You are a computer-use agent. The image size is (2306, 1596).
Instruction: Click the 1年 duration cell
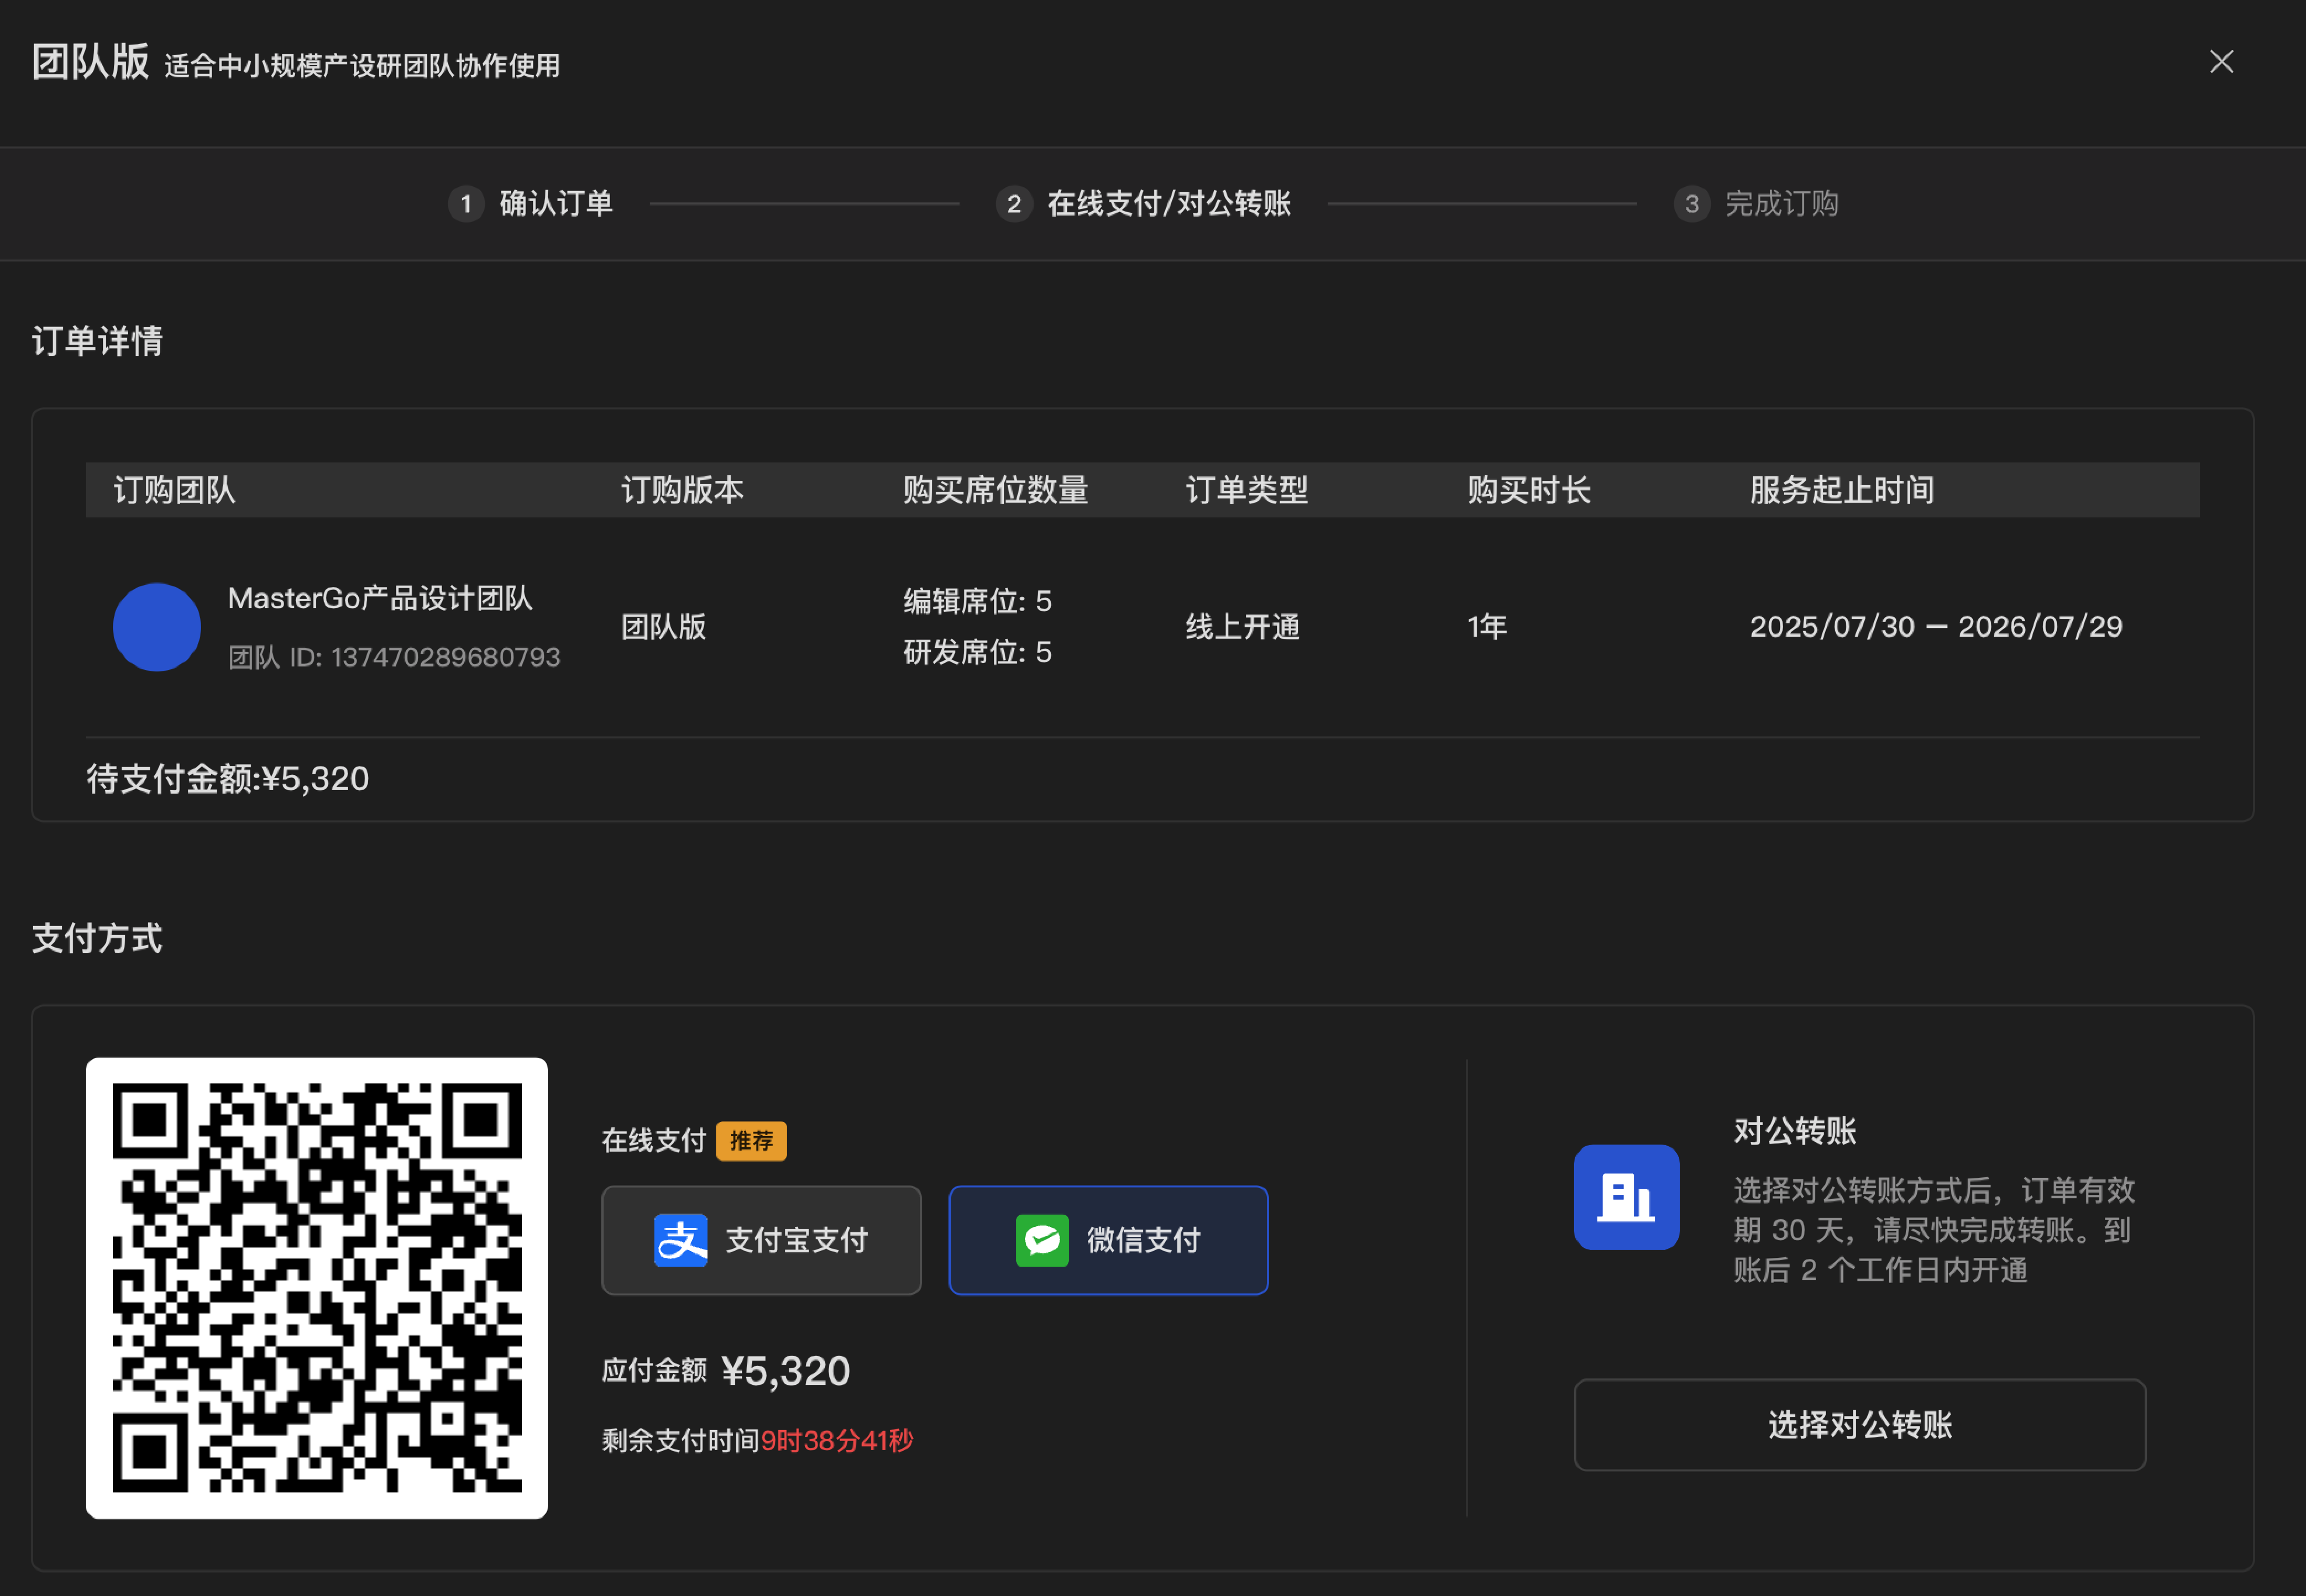pyautogui.click(x=1486, y=627)
